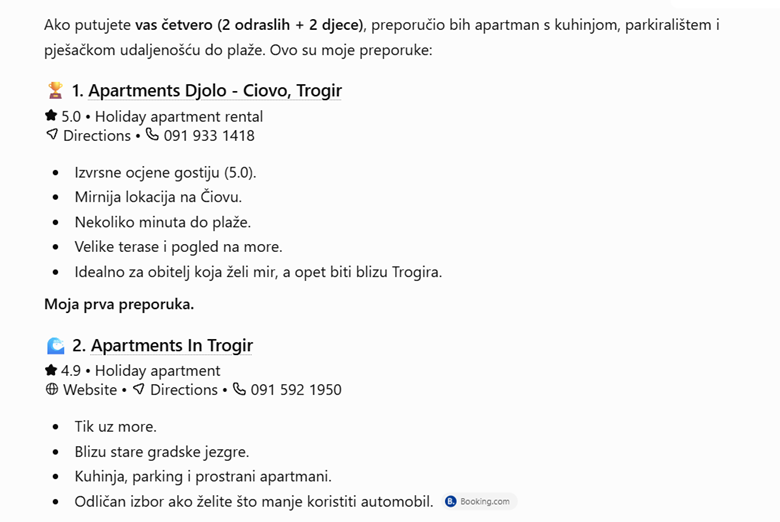
Task: Open Apartments Djolo - Ciovo, Trogir link
Action: 215,91
